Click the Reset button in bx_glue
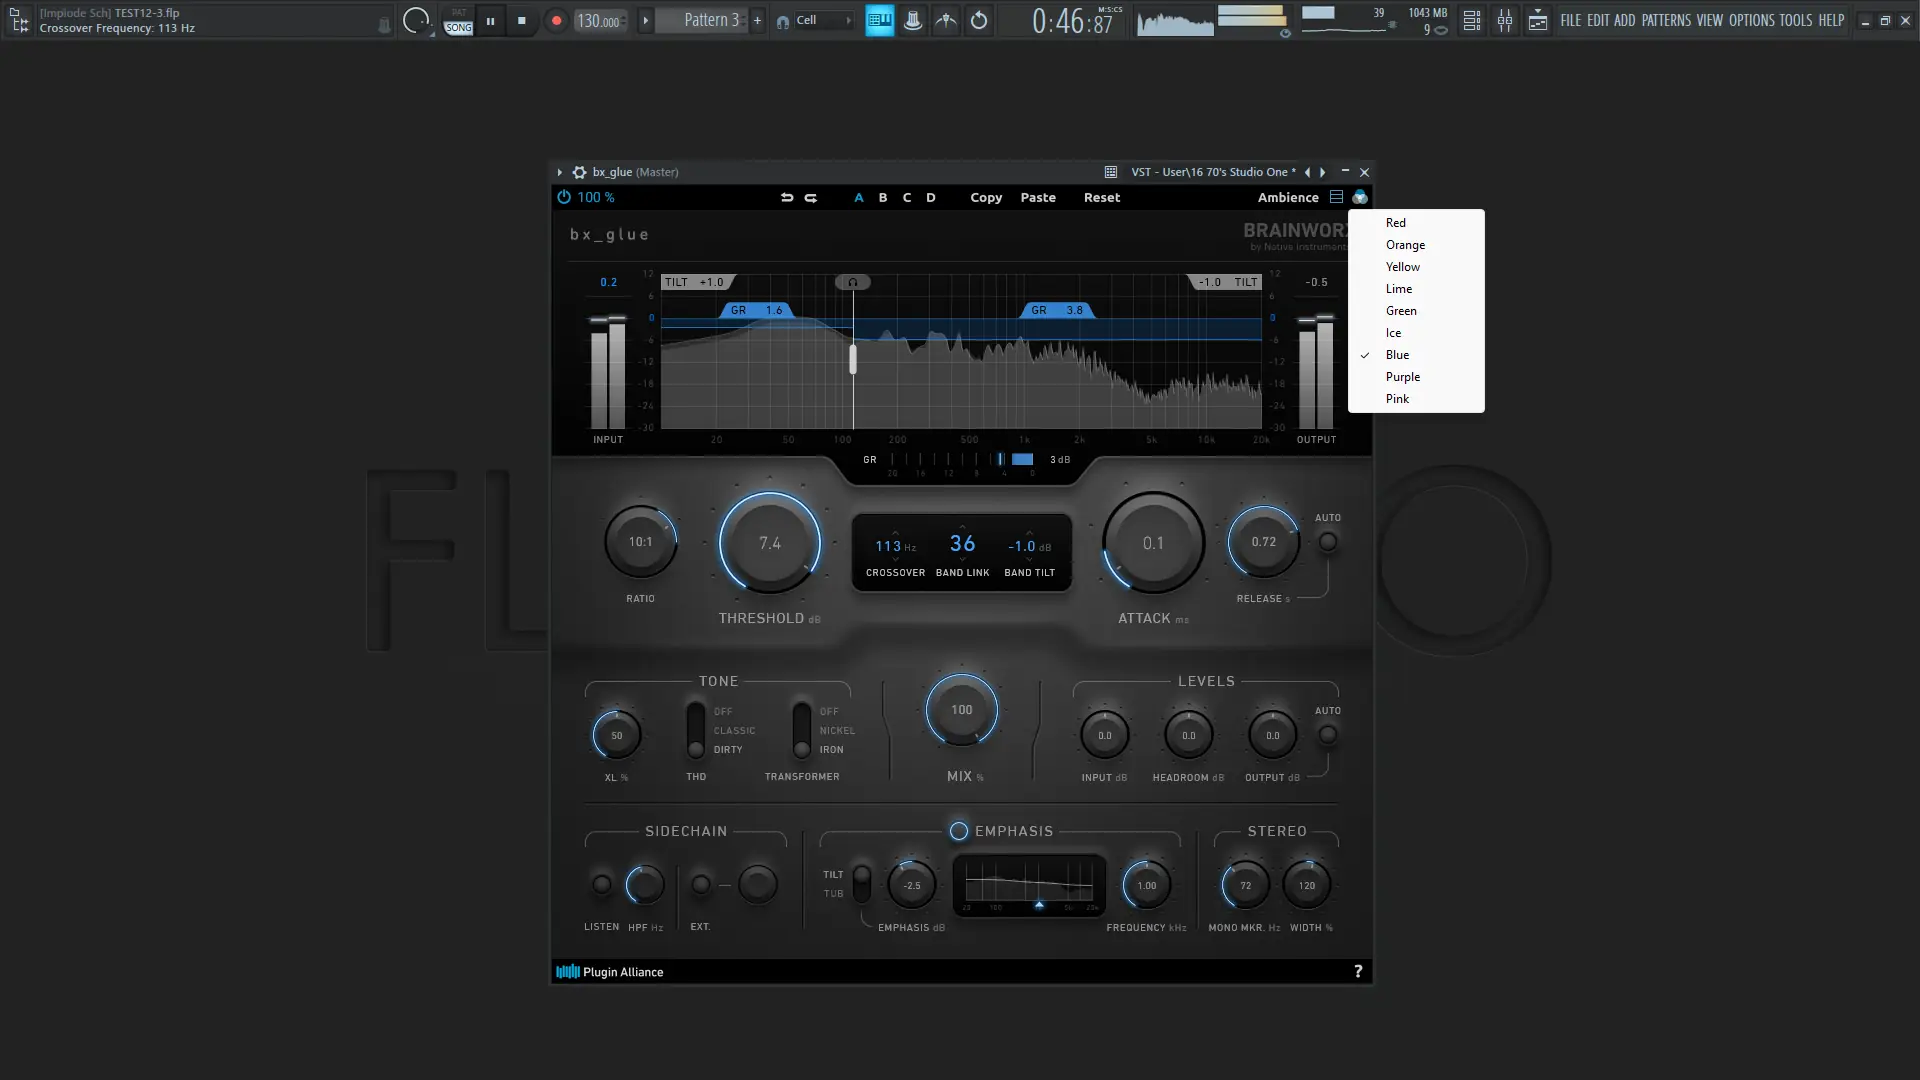The height and width of the screenshot is (1080, 1920). pyautogui.click(x=1101, y=198)
